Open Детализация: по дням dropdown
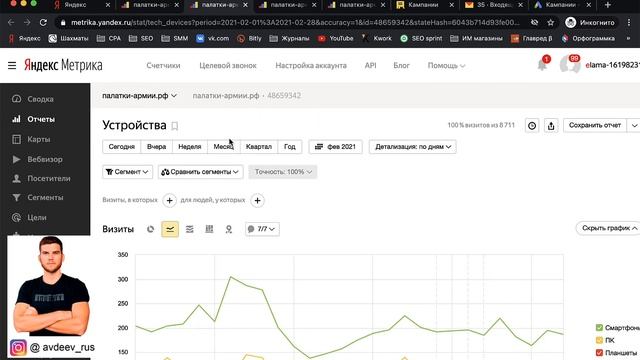 (413, 147)
